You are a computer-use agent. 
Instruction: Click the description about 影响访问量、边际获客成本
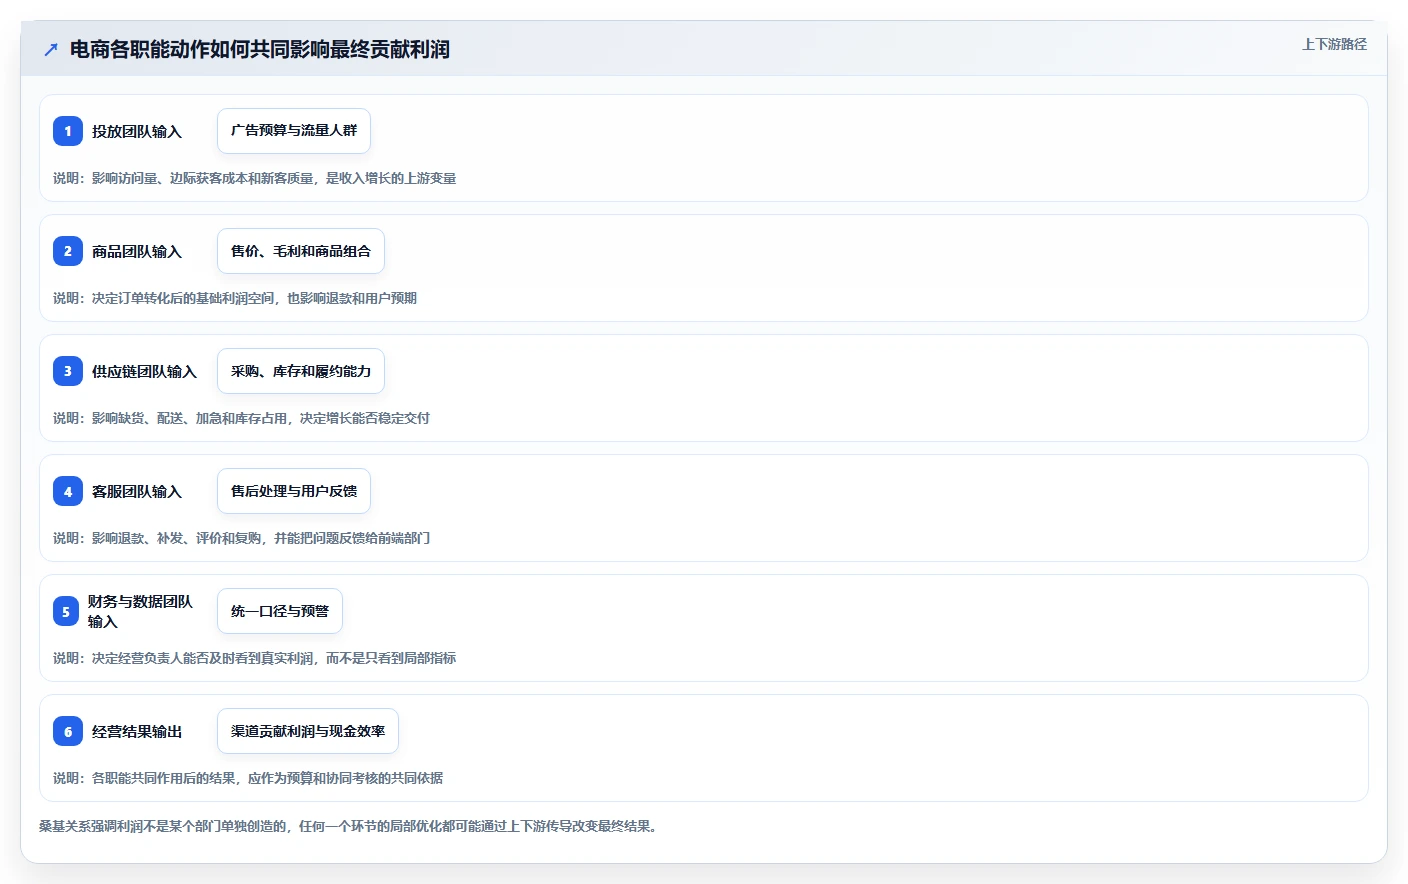pos(255,178)
